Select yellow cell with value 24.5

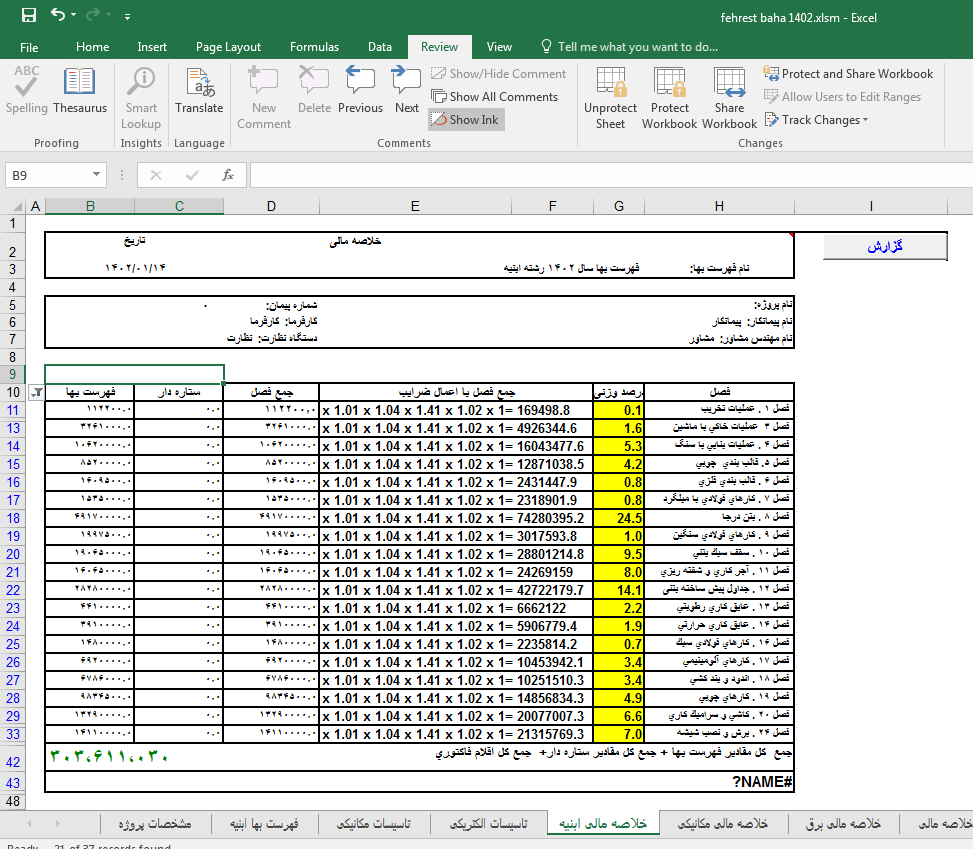click(x=619, y=518)
